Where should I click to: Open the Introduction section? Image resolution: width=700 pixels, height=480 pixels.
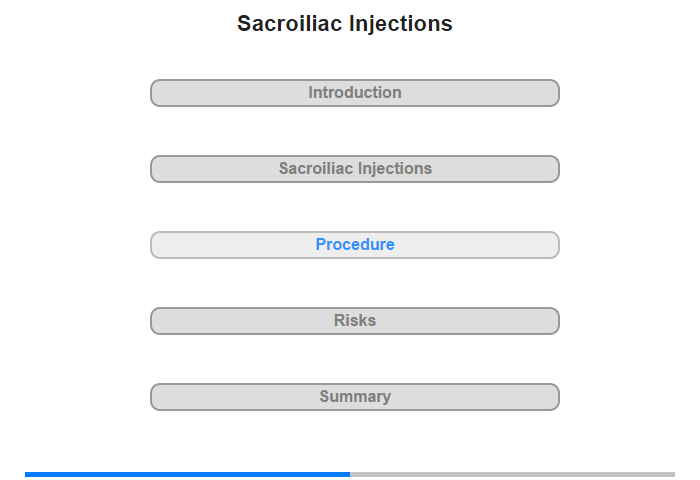coord(354,93)
